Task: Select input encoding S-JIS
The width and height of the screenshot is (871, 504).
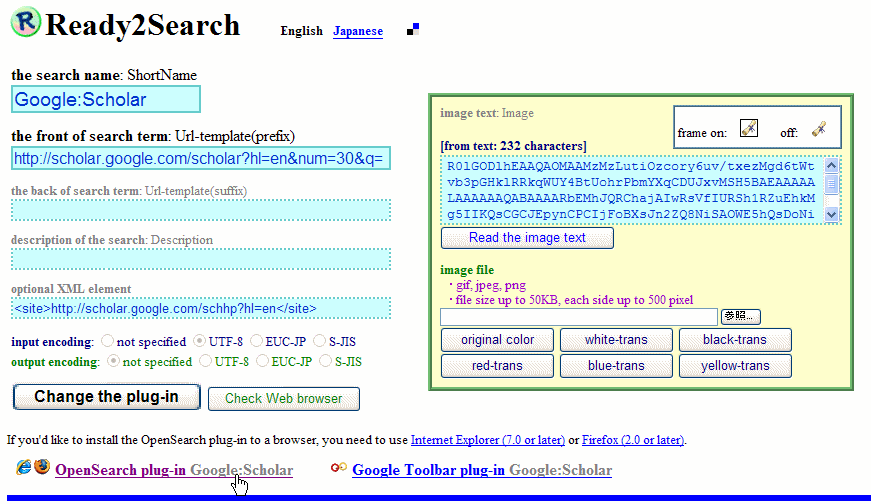Action: (x=319, y=341)
